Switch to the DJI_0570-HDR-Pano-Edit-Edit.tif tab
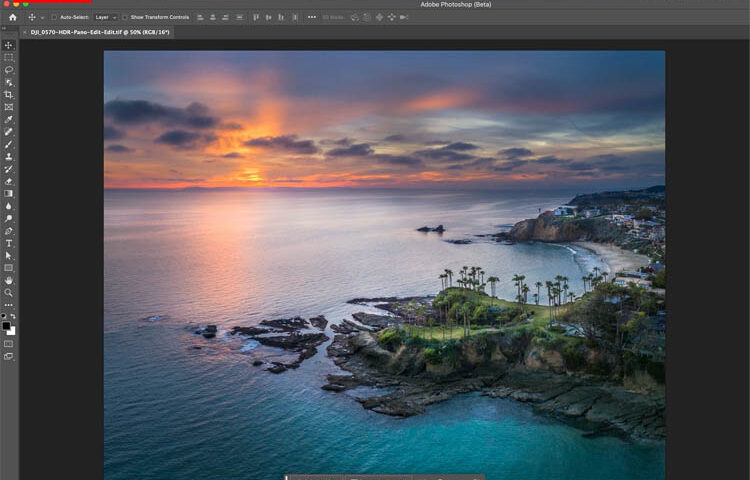Viewport: 750px width, 480px height. pos(98,32)
